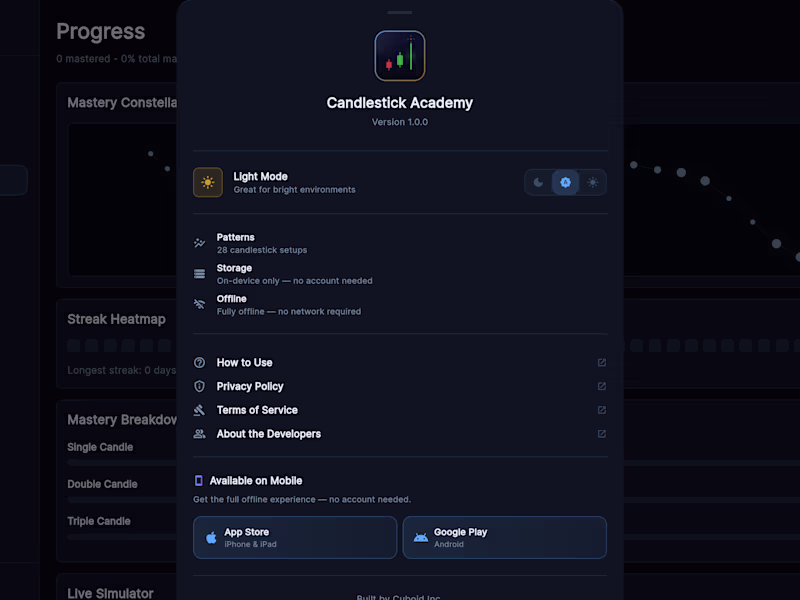Expand the Triple Candle breakdown section
Viewport: 800px width, 600px height.
click(x=98, y=521)
